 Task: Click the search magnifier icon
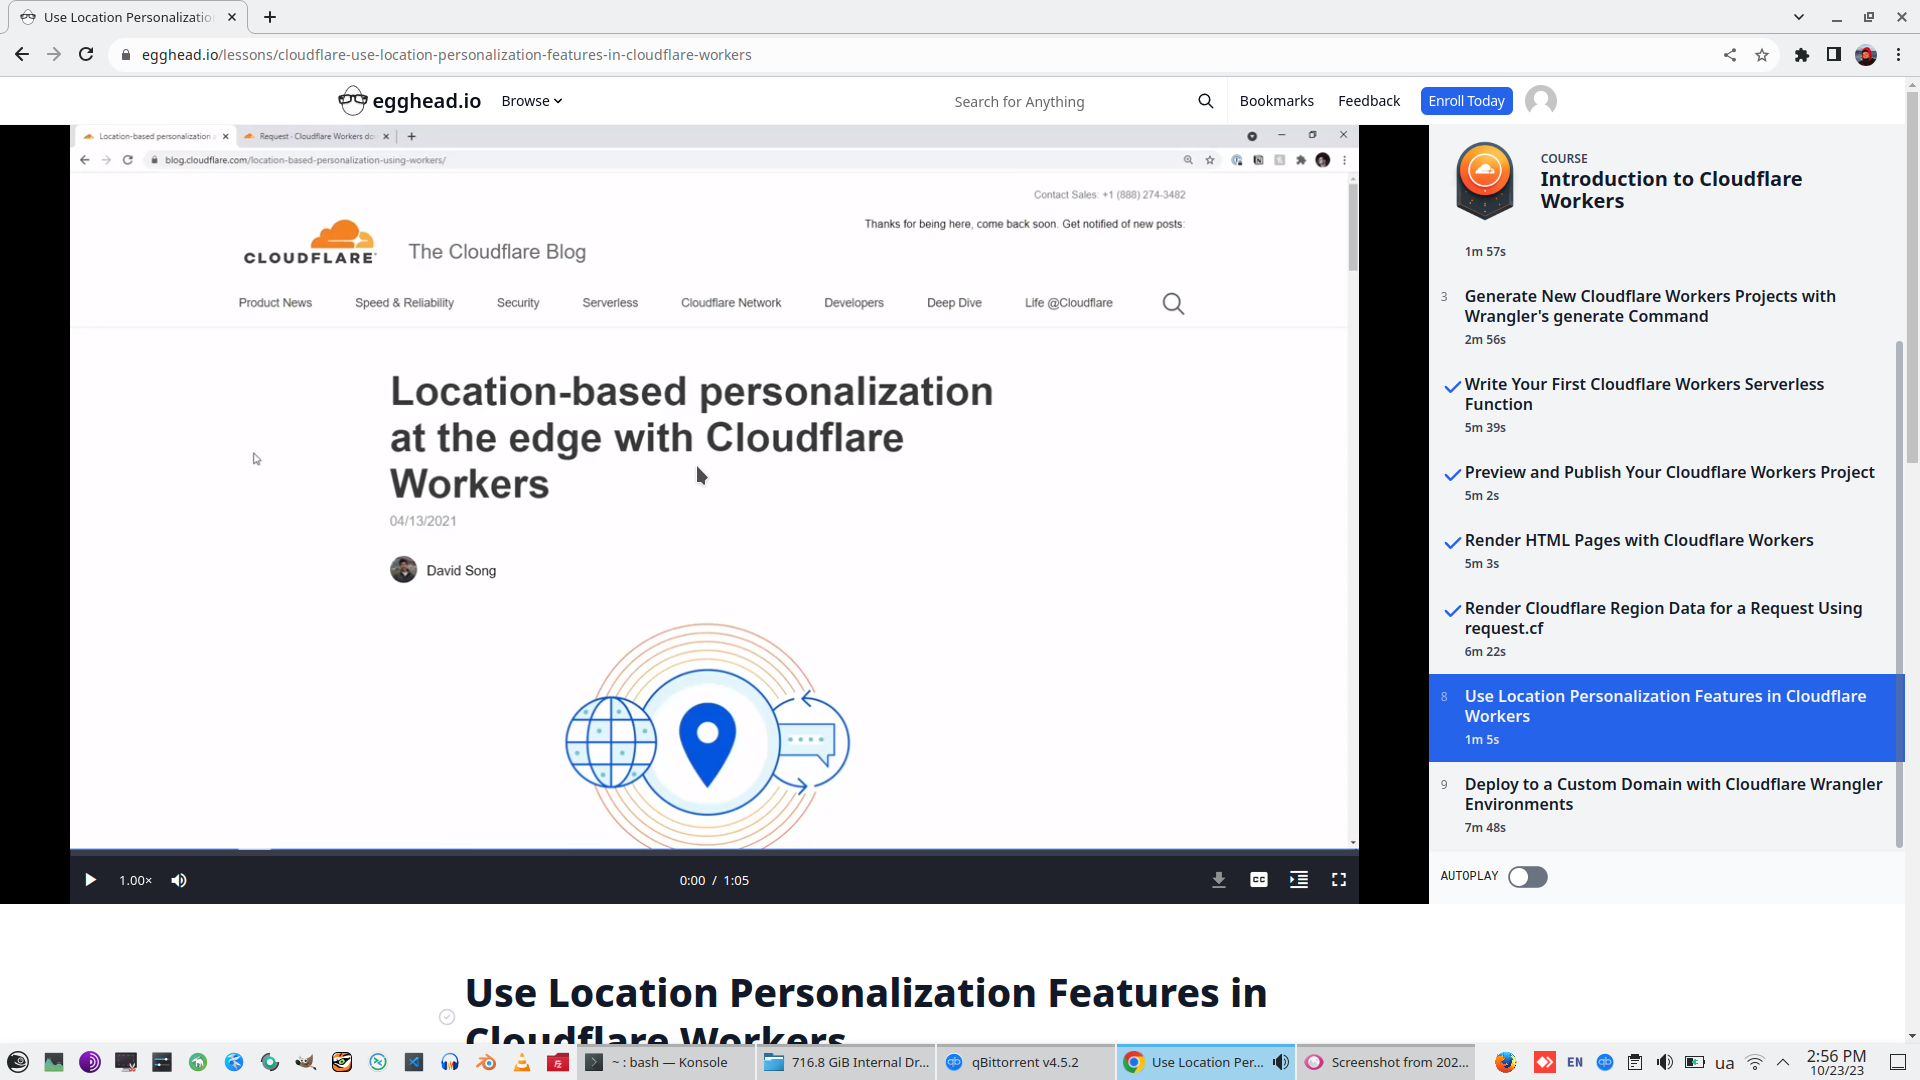[x=1205, y=101]
